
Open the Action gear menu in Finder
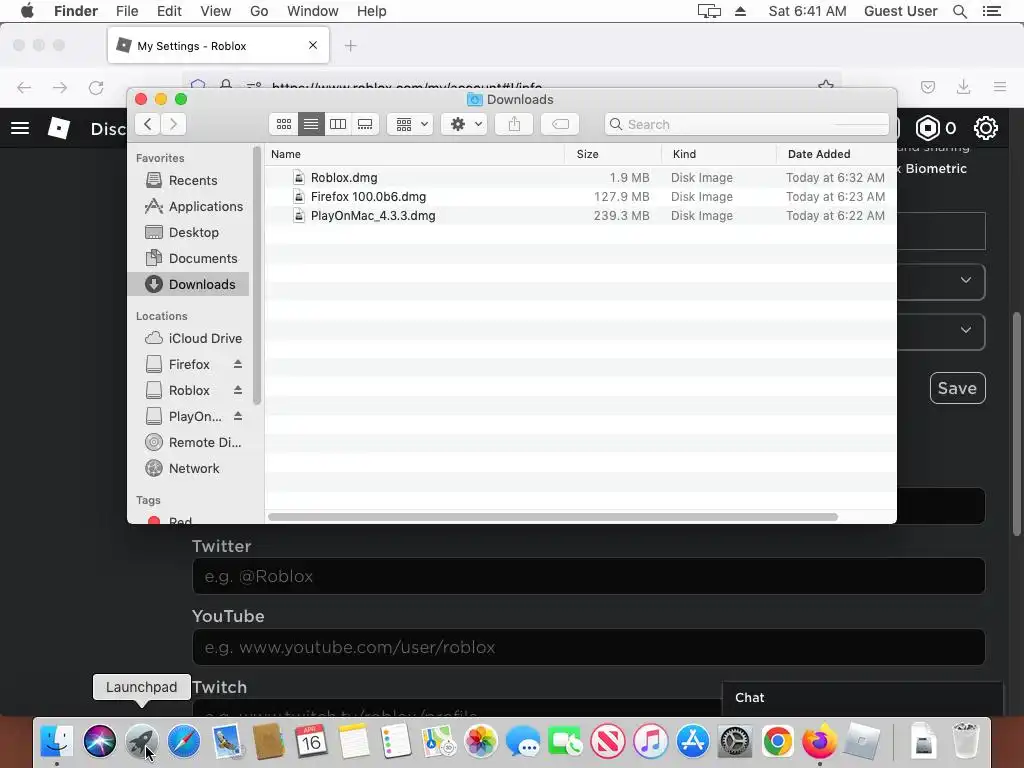[464, 124]
